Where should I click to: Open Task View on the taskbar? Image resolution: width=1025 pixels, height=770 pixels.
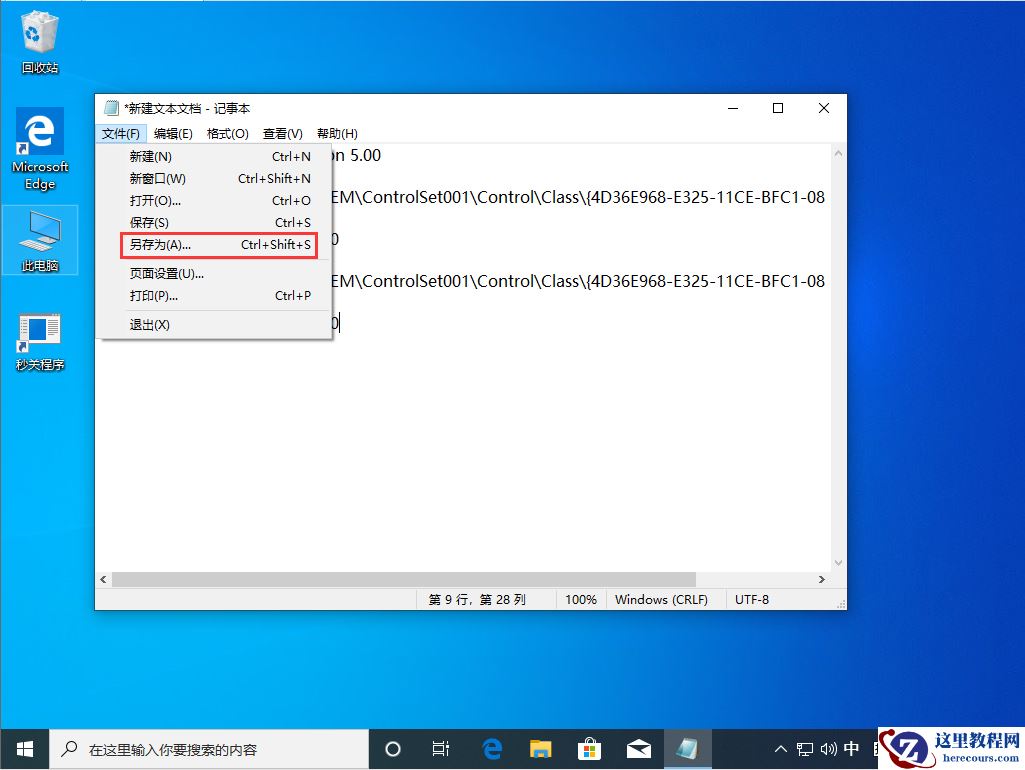[x=441, y=748]
